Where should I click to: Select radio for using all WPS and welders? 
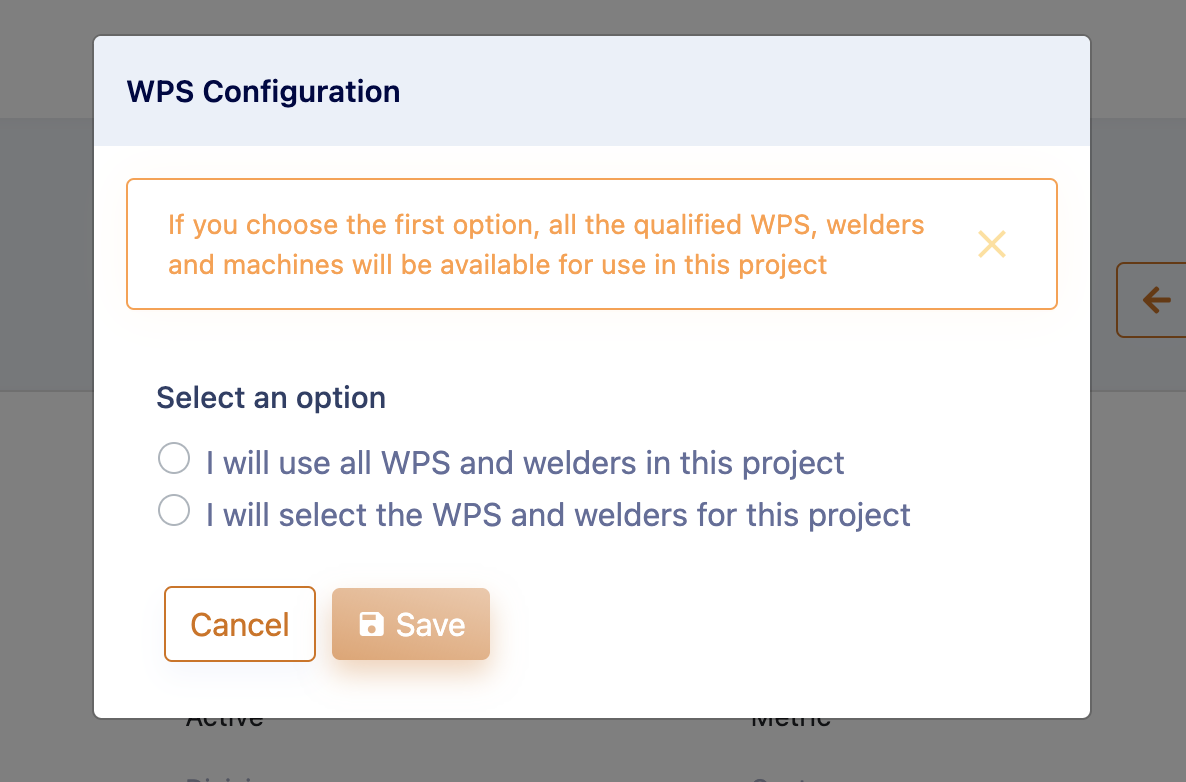point(174,458)
